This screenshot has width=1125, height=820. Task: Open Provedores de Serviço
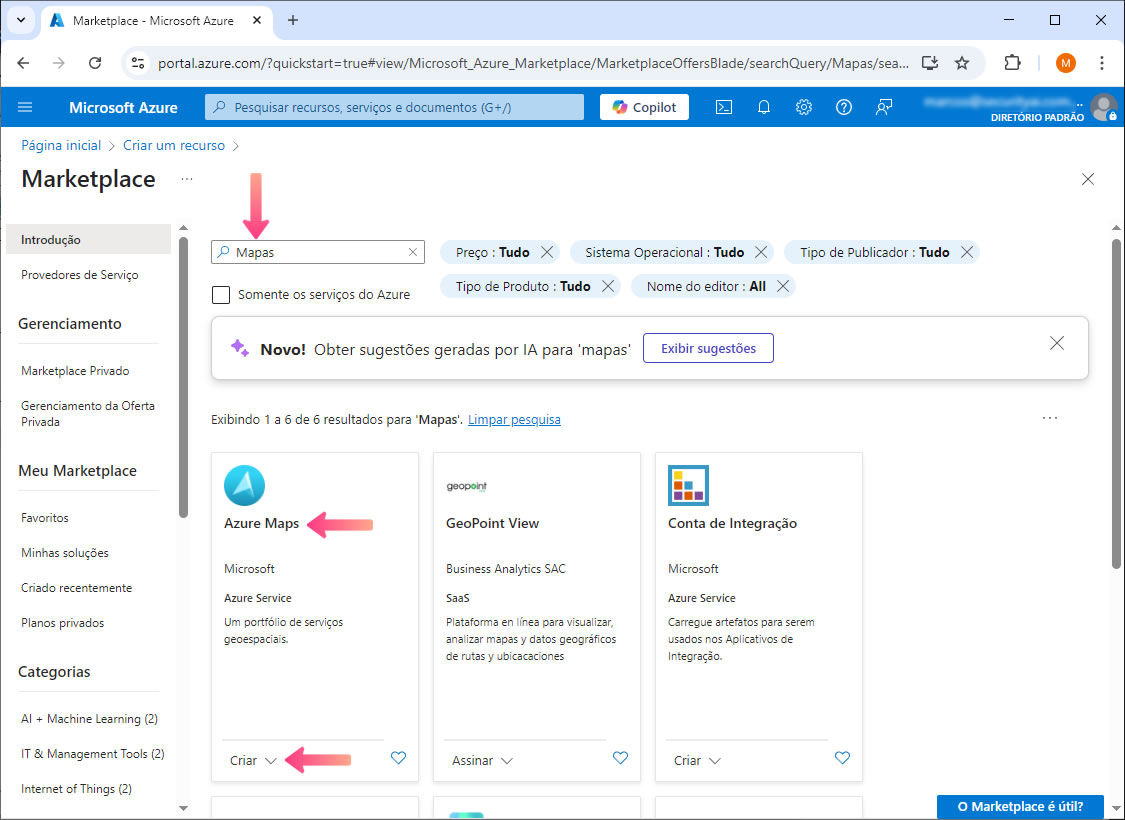80,275
